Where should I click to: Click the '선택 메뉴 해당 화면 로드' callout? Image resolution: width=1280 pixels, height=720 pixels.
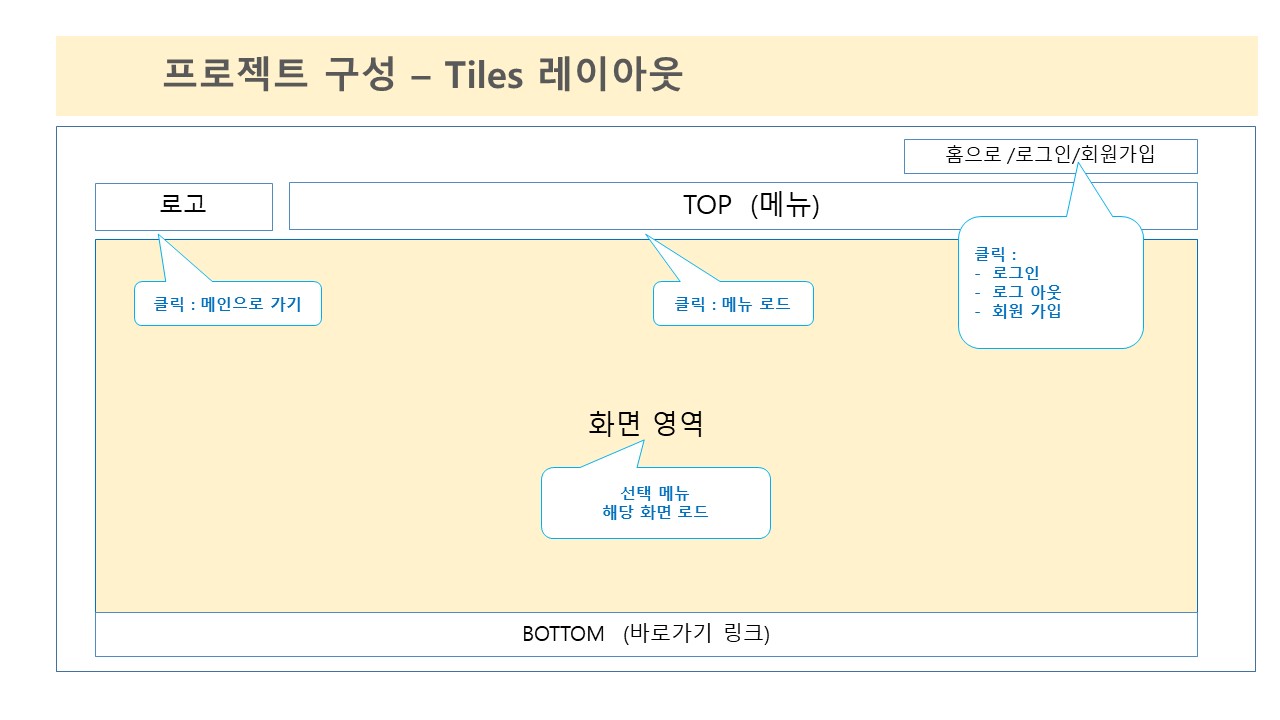click(656, 502)
